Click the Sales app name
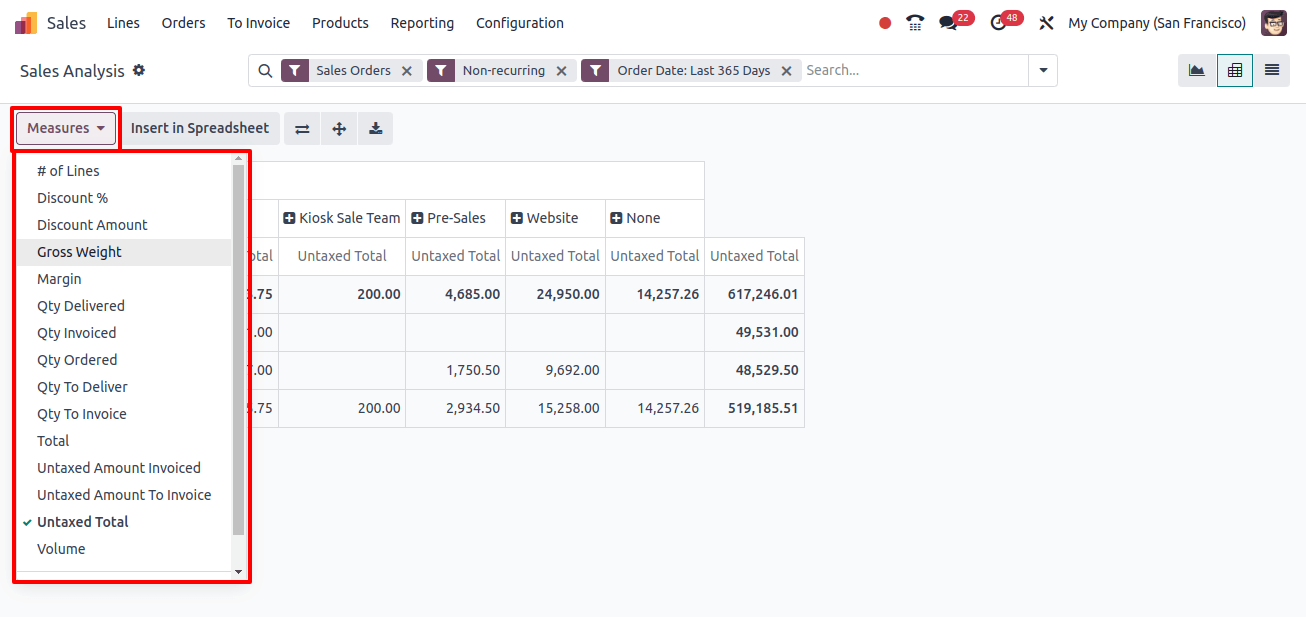Image resolution: width=1306 pixels, height=617 pixels. (x=66, y=23)
